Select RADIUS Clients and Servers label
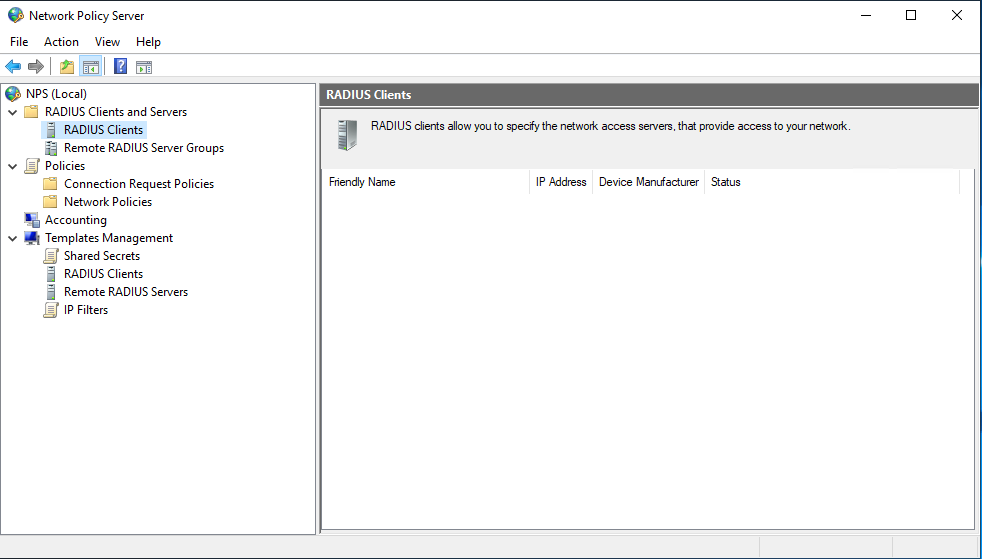 [116, 112]
